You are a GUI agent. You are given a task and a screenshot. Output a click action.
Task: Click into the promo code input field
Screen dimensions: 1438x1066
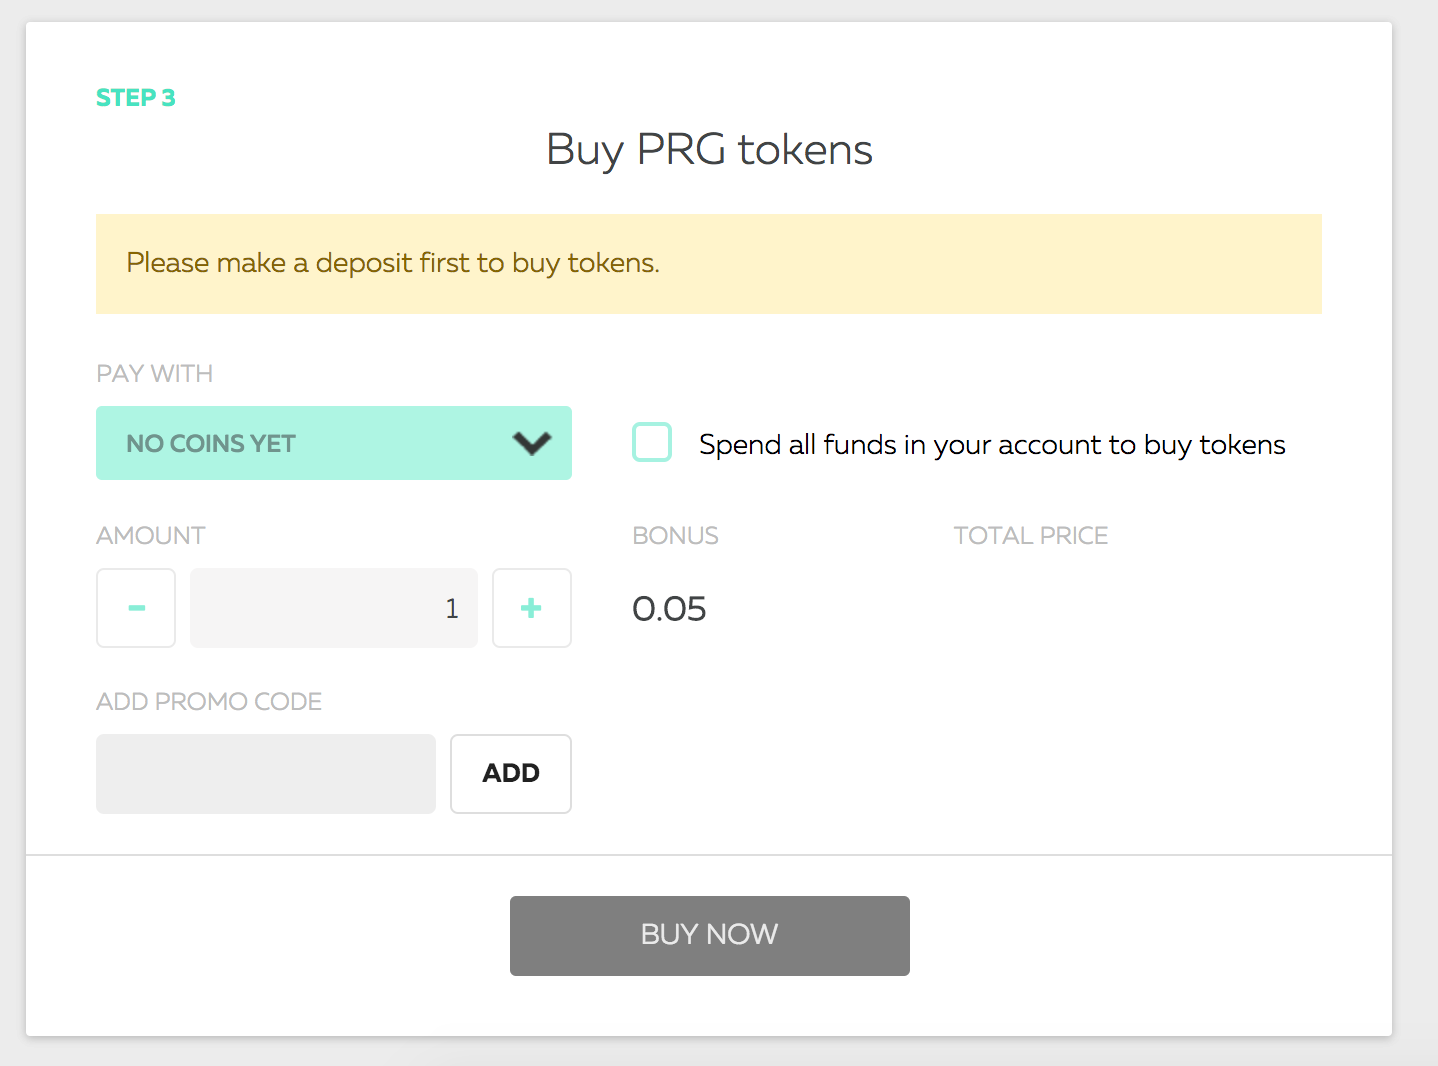(x=266, y=774)
